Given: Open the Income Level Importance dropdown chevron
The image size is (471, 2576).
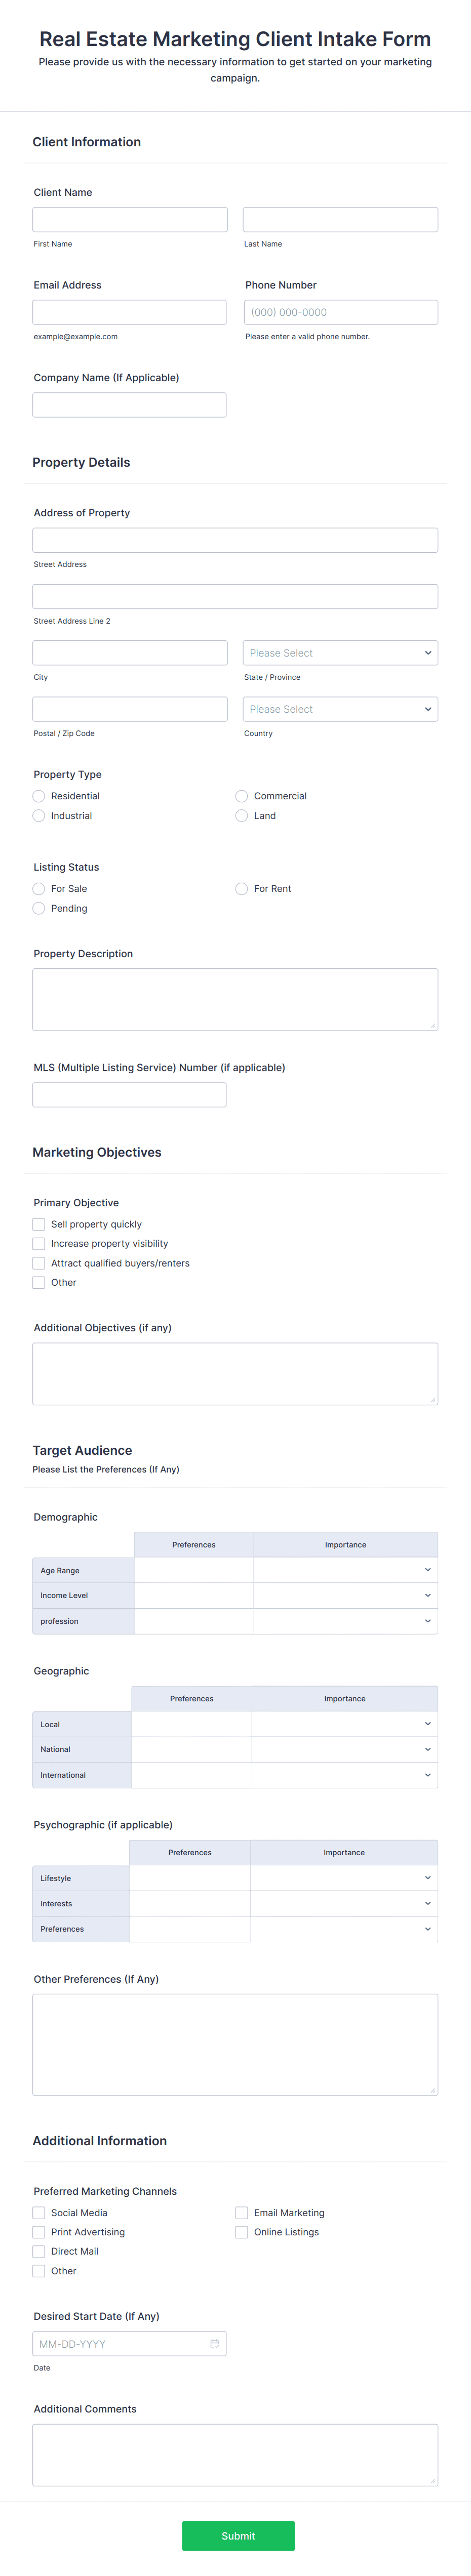Looking at the screenshot, I should (428, 1595).
